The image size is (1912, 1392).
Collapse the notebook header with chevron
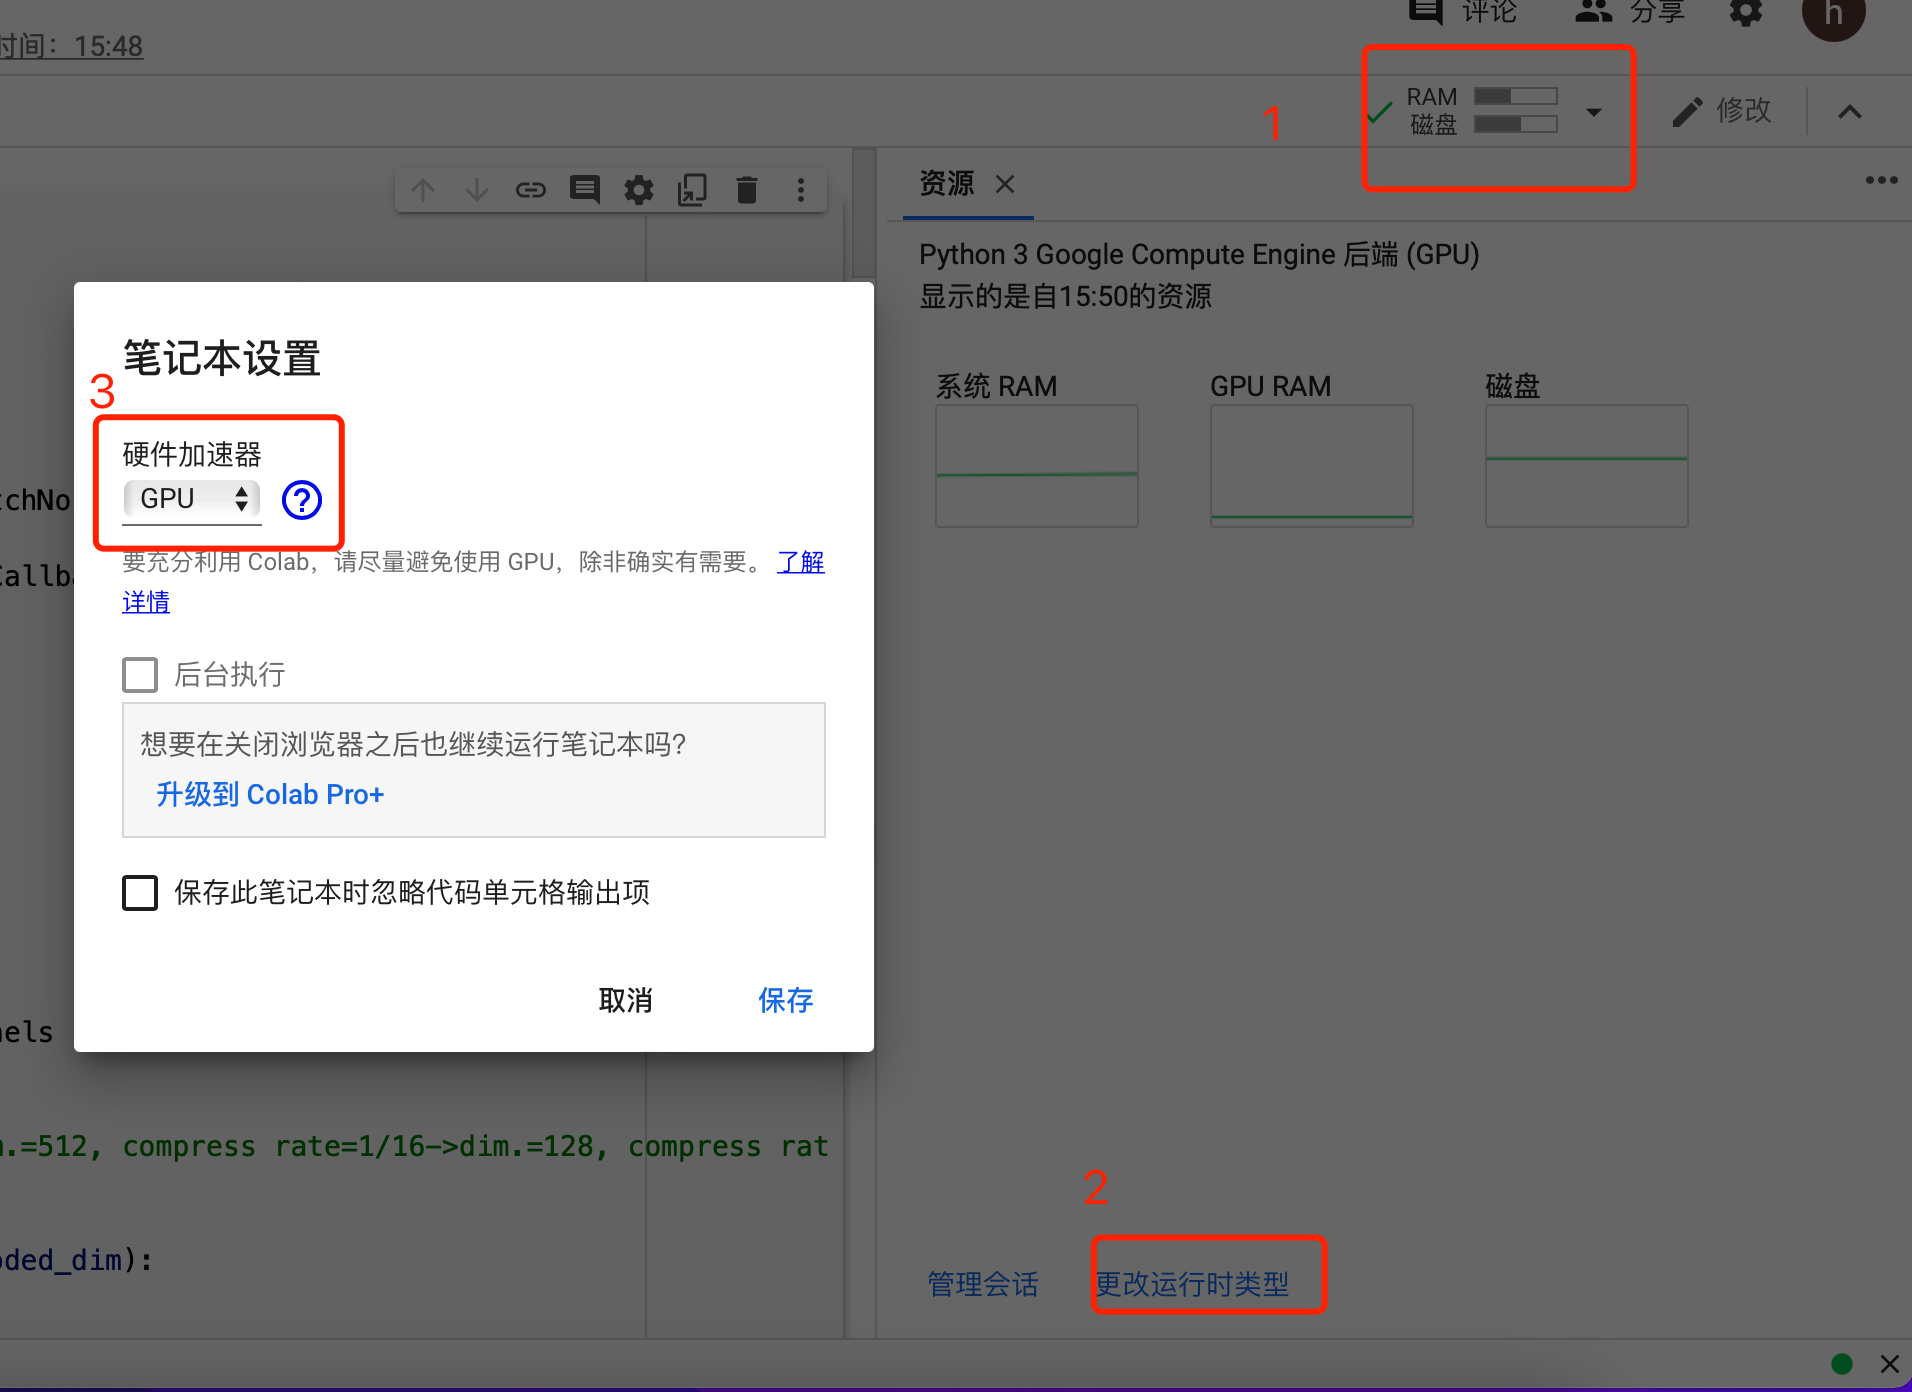[1850, 111]
